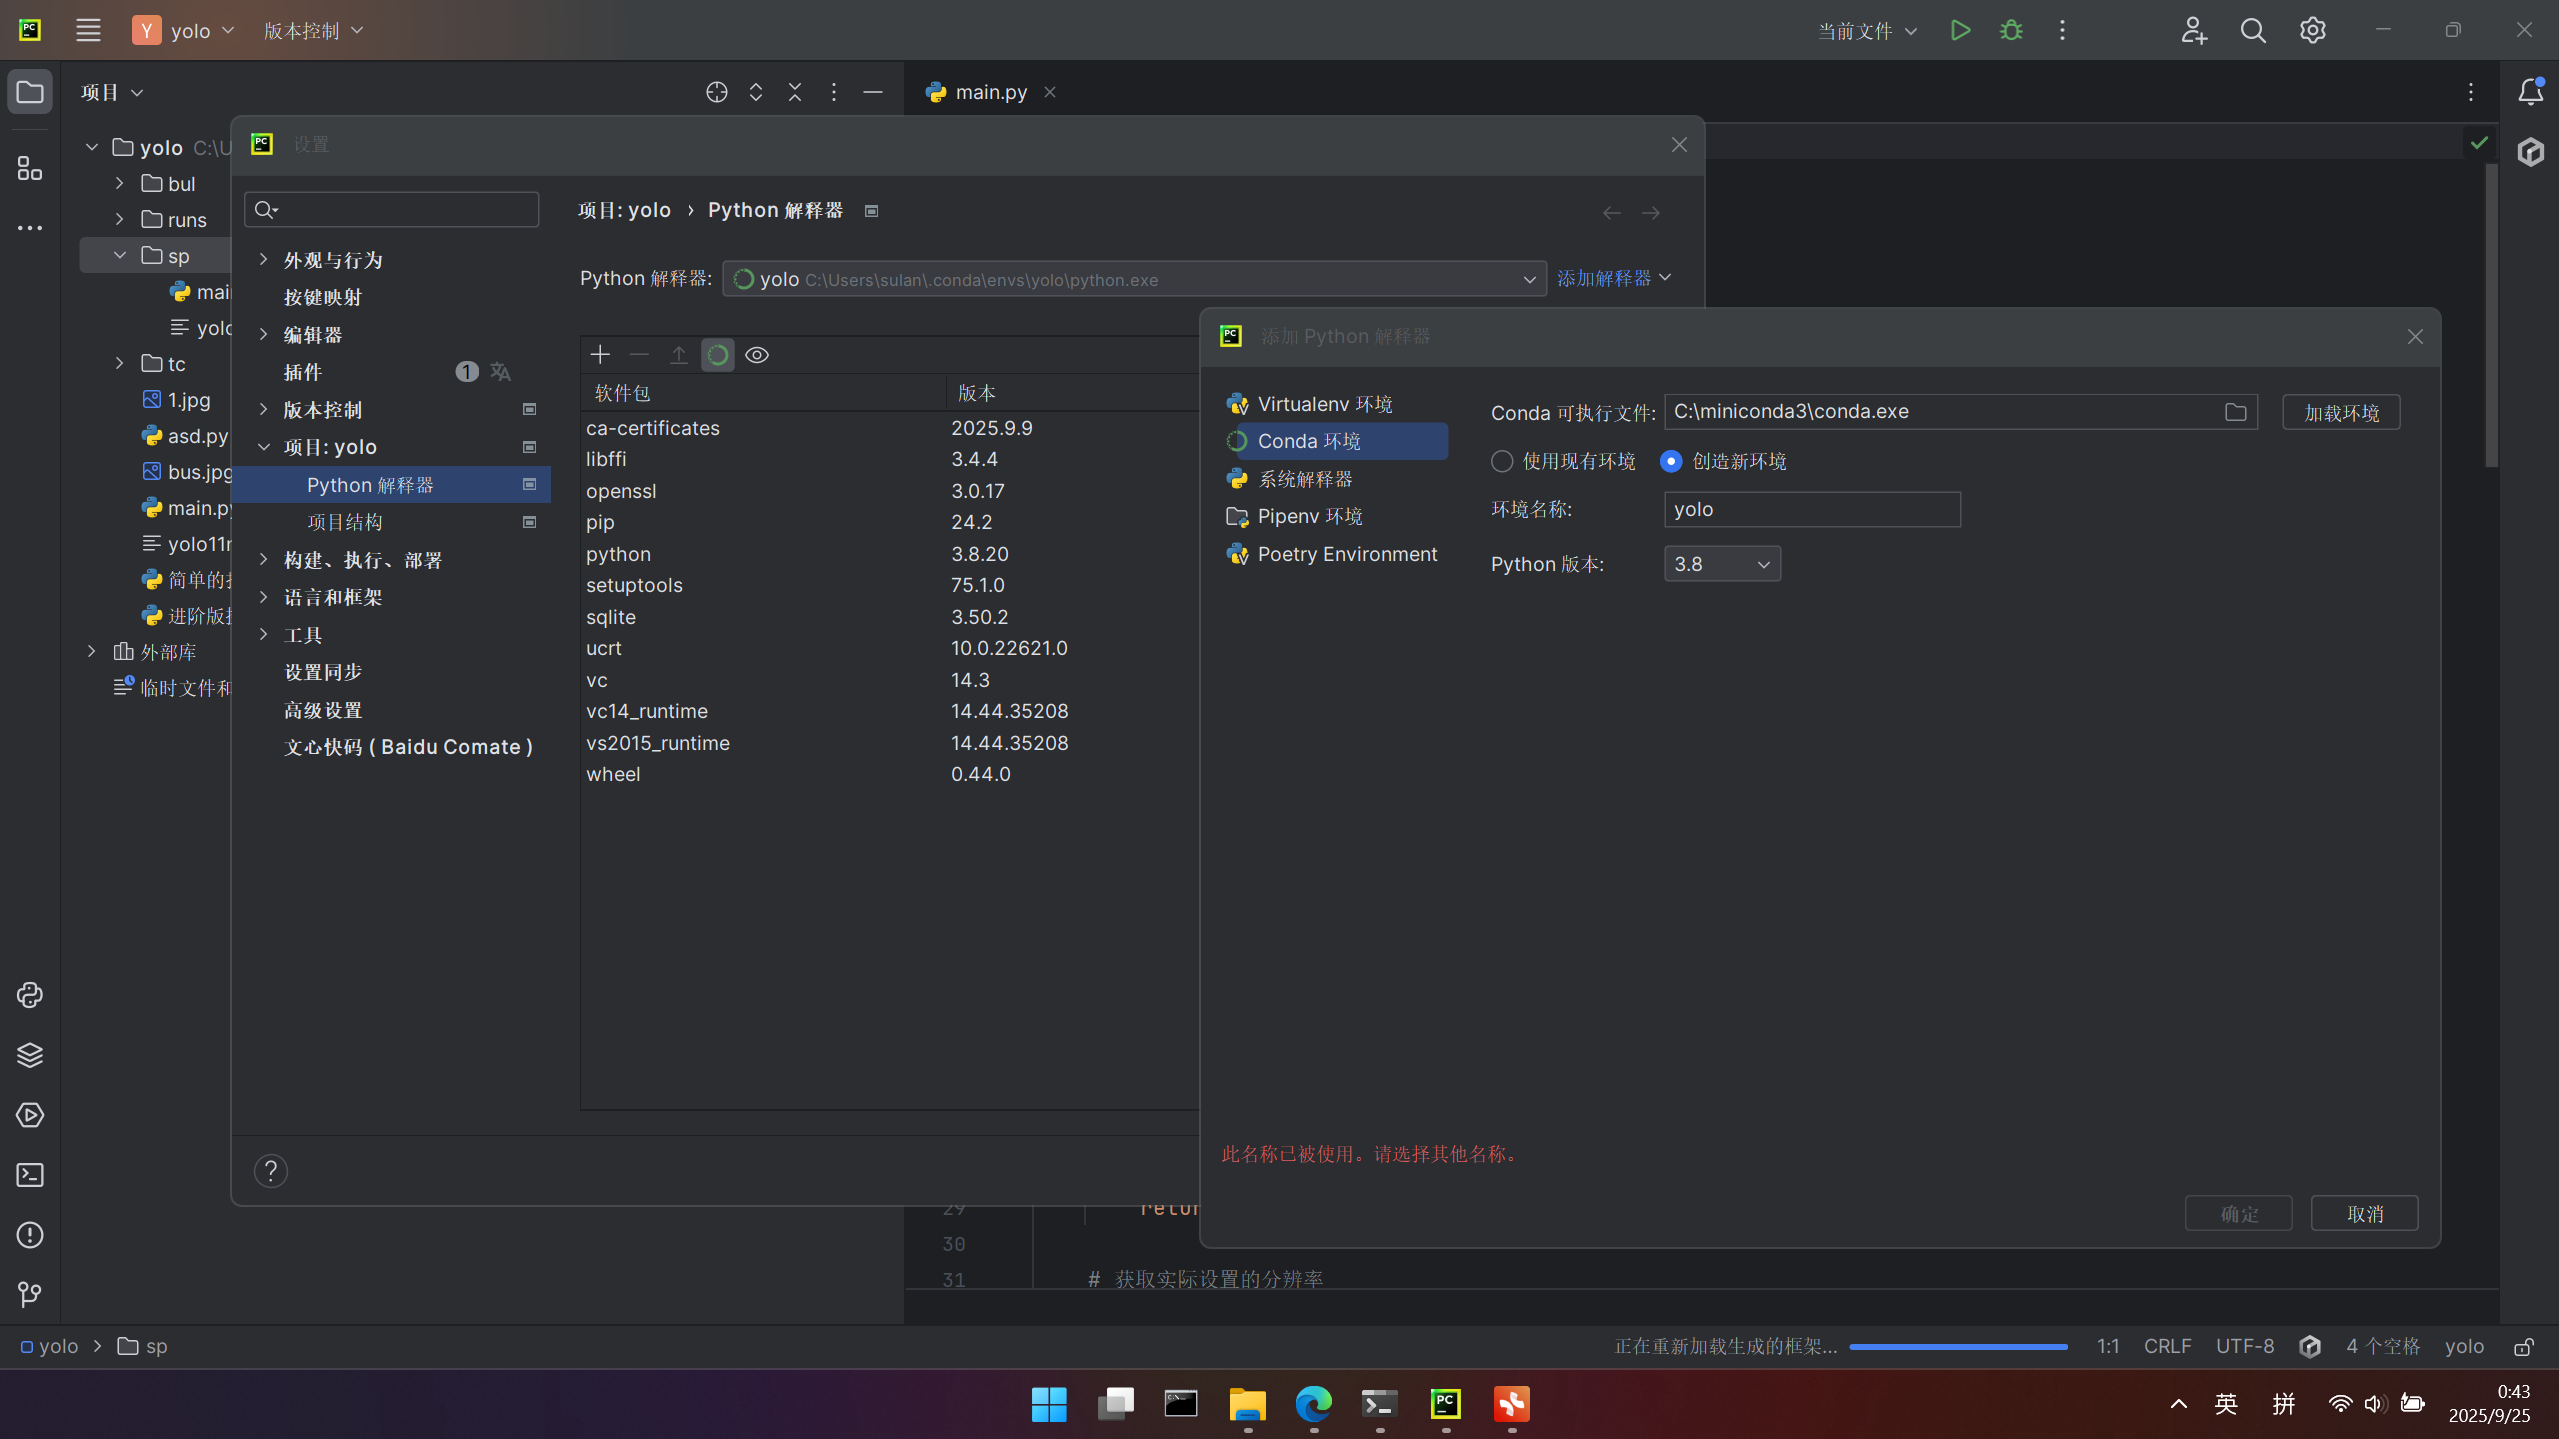The image size is (2559, 1439).
Task: Open the Python 解释器 yolo combo box
Action: click(x=1133, y=279)
